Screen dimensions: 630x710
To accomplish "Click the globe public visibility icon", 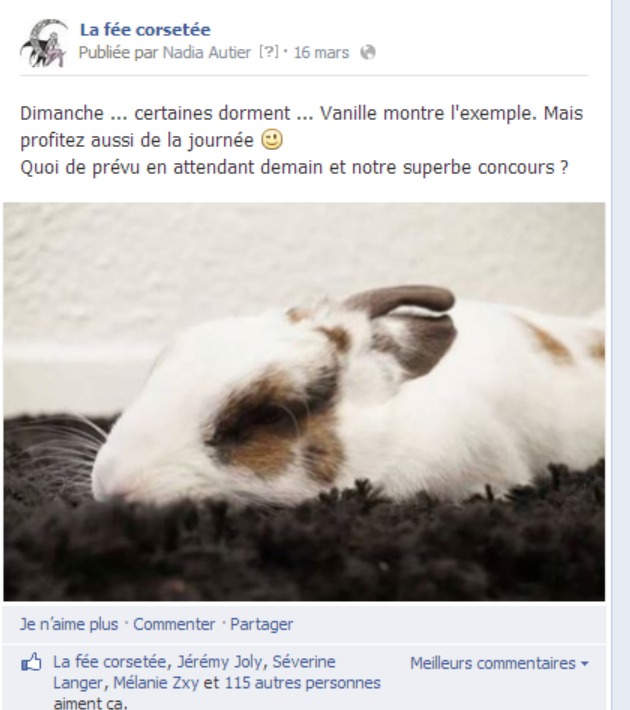I will pos(368,53).
